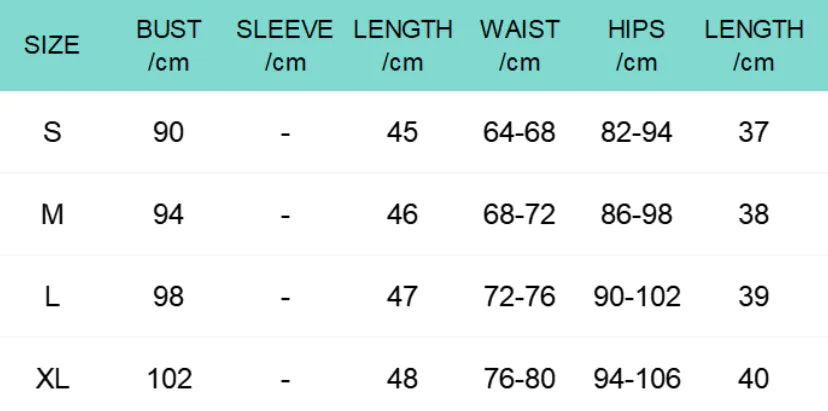Select hips range 94-106

(636, 379)
